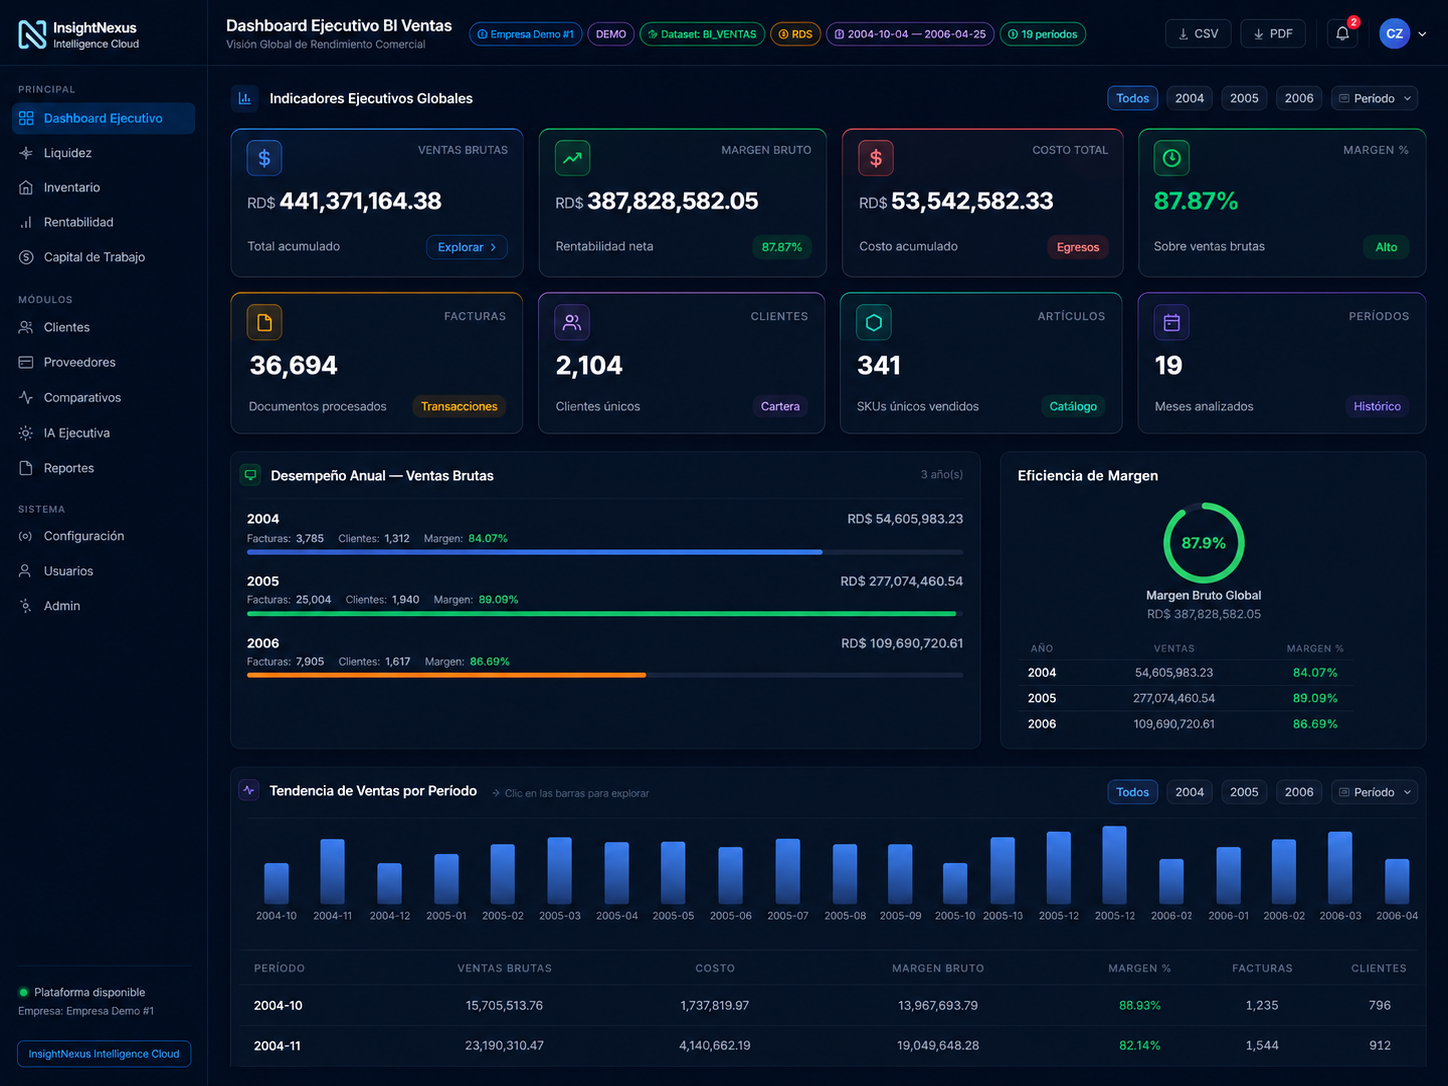Click the Margen % clock icon
The image size is (1448, 1086).
click(1171, 158)
